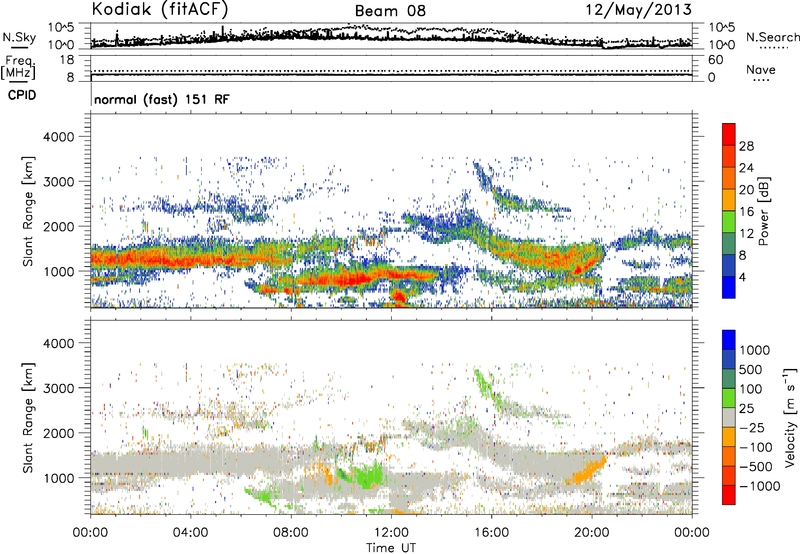This screenshot has width=800, height=554.
Task: Click the 'Power [dB]' colorbar label
Action: [763, 211]
